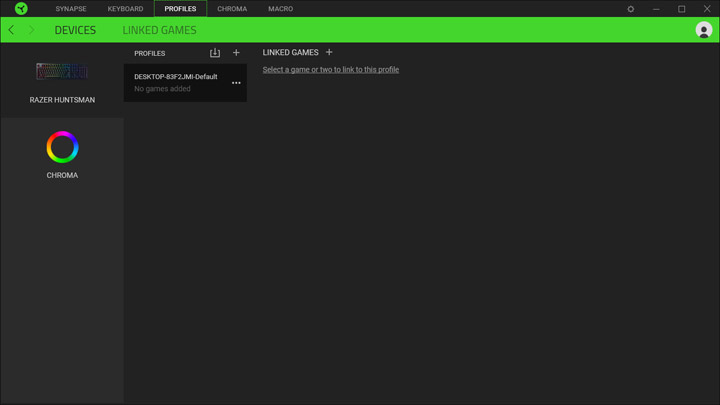Image resolution: width=720 pixels, height=405 pixels.
Task: Maximize the Razer Synapse window
Action: pos(681,9)
